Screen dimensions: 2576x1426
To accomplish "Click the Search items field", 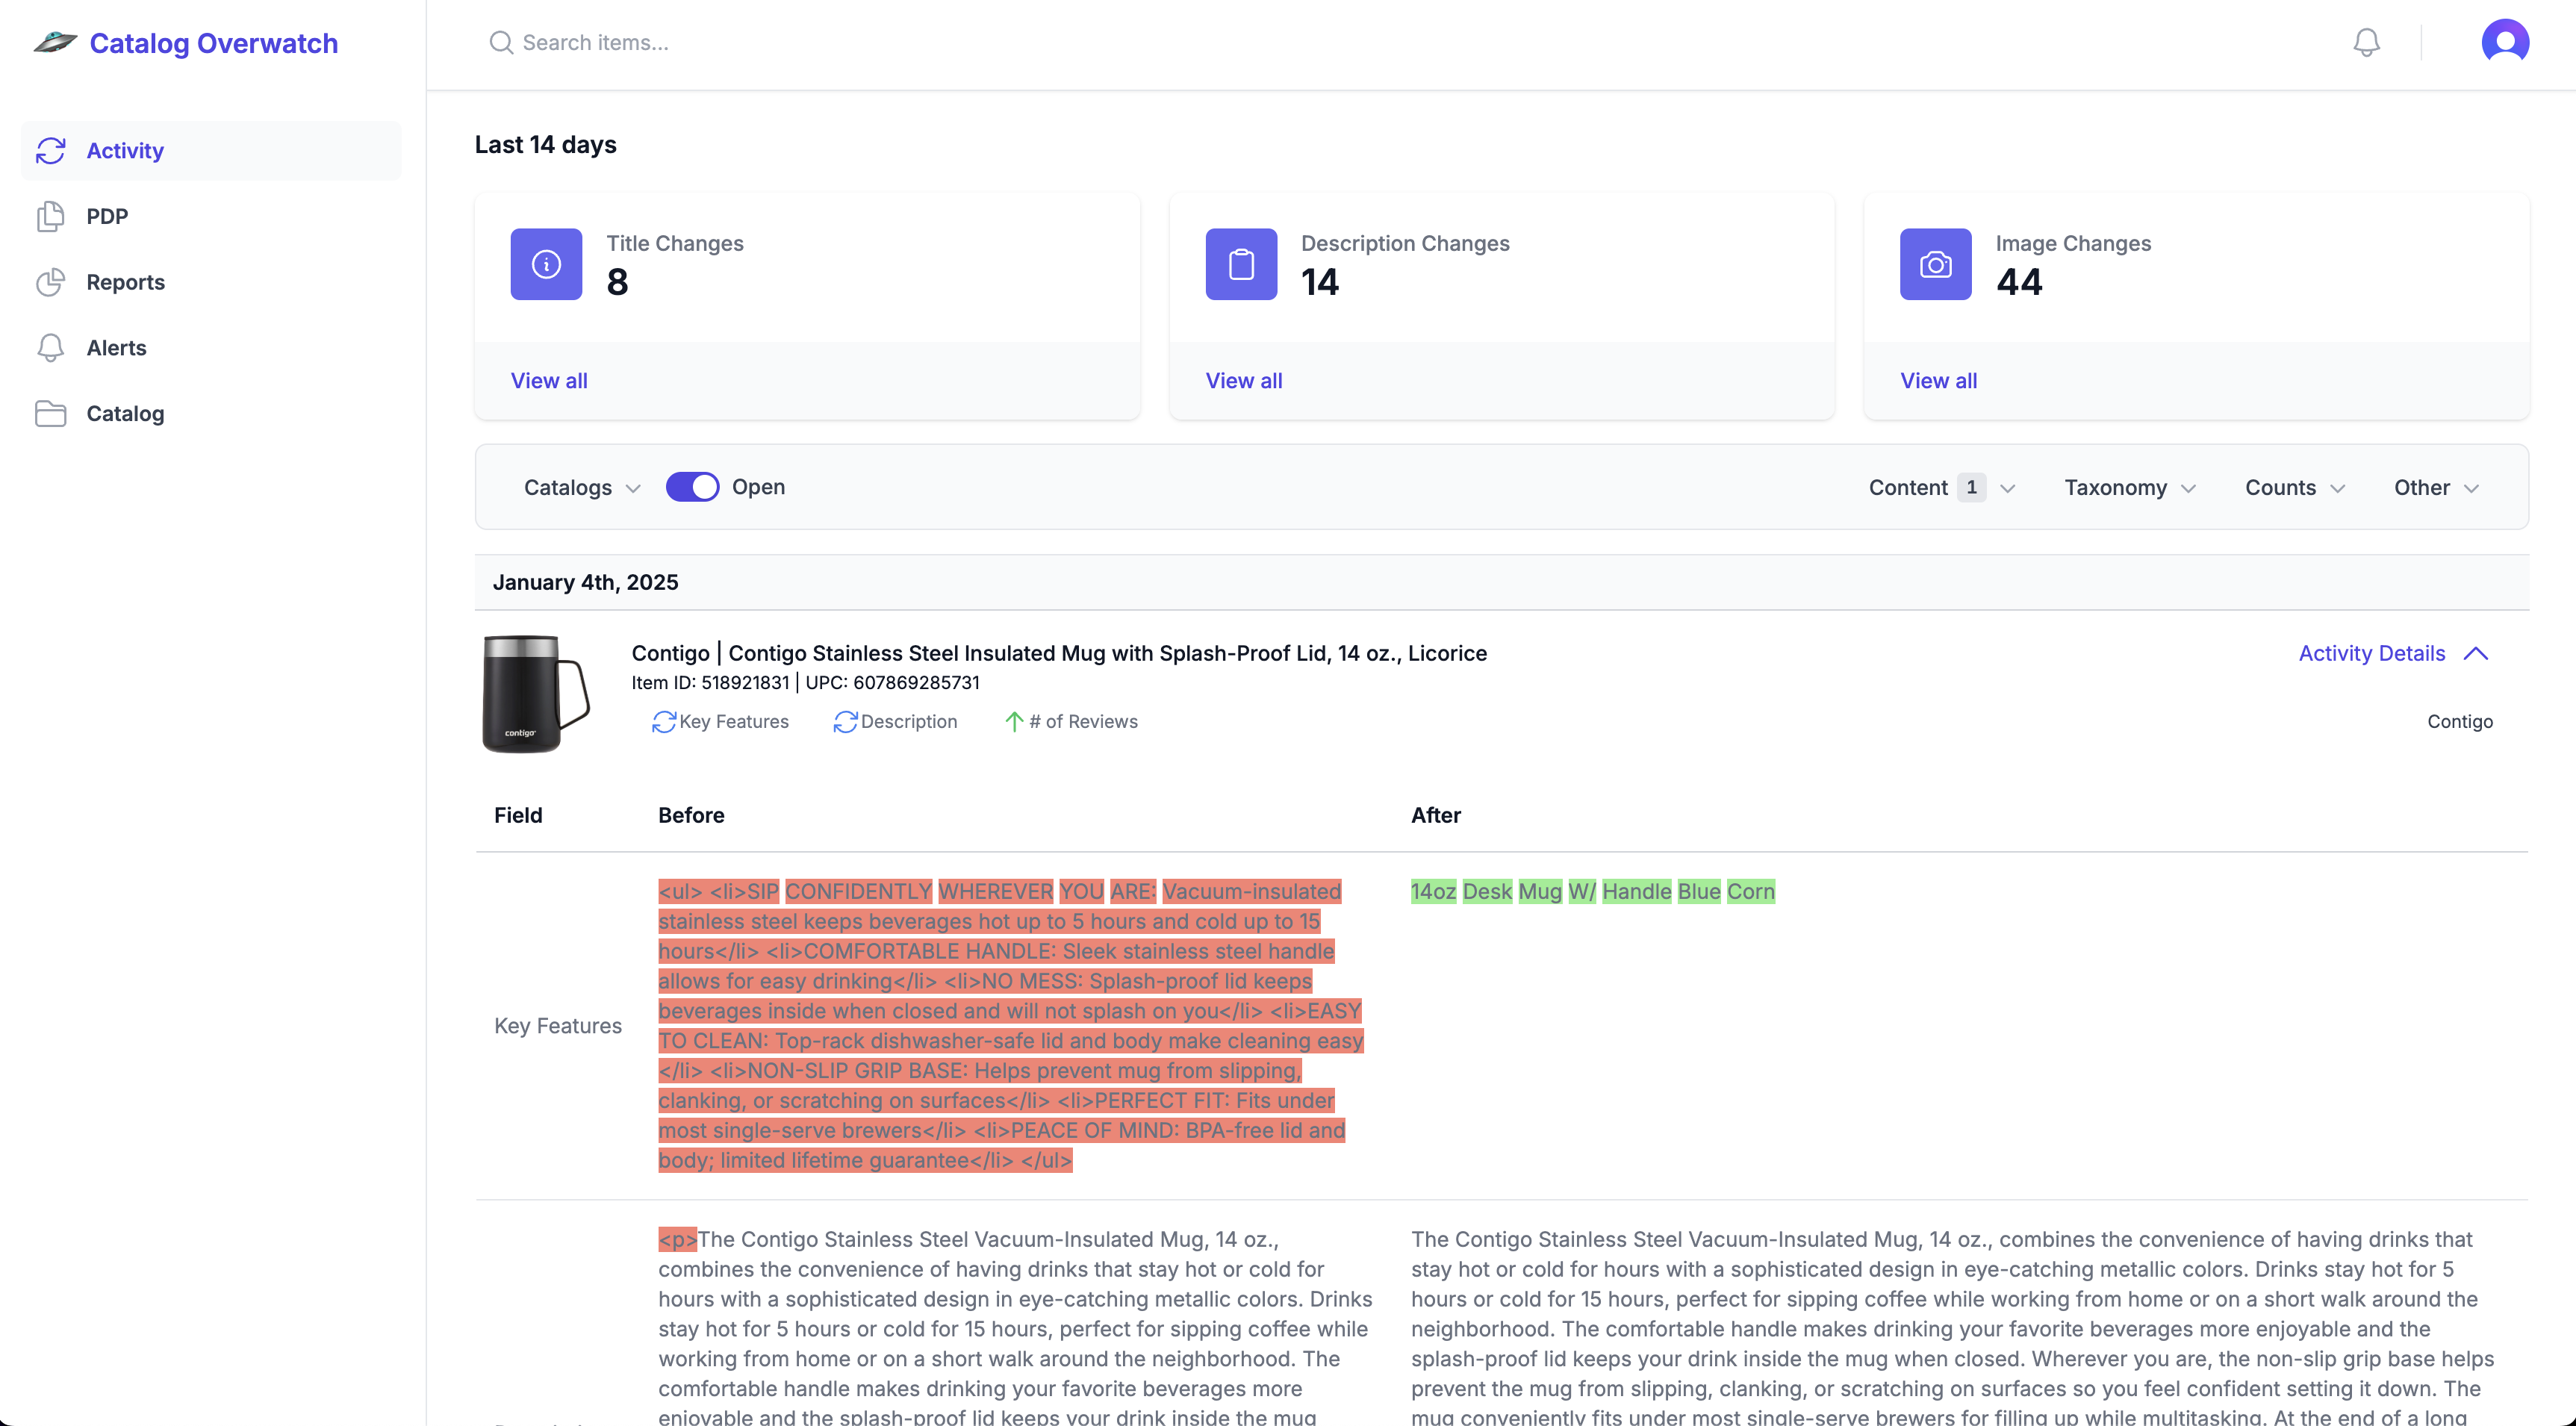I will click(595, 43).
